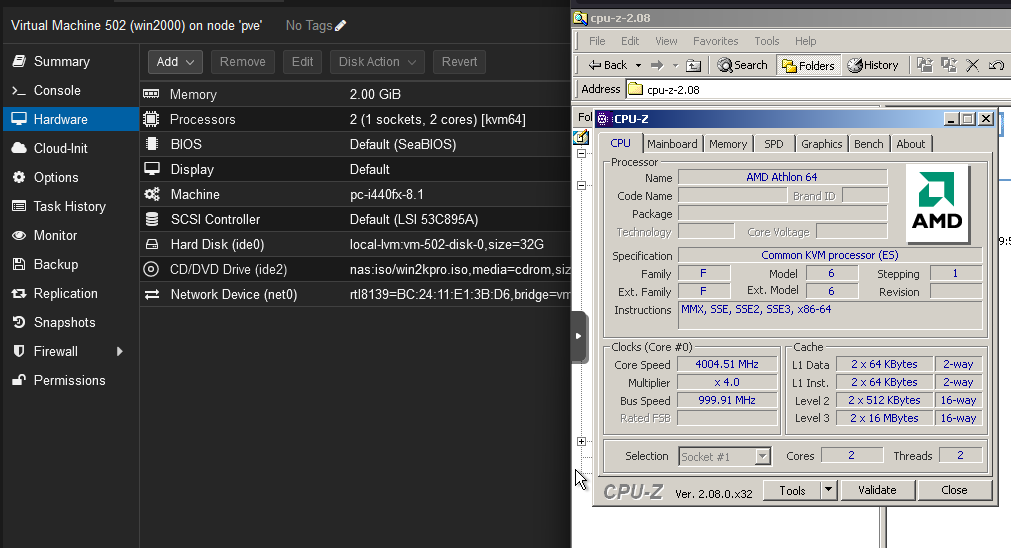Open the Console view for the VM
Viewport: 1011px width, 548px height.
[57, 90]
